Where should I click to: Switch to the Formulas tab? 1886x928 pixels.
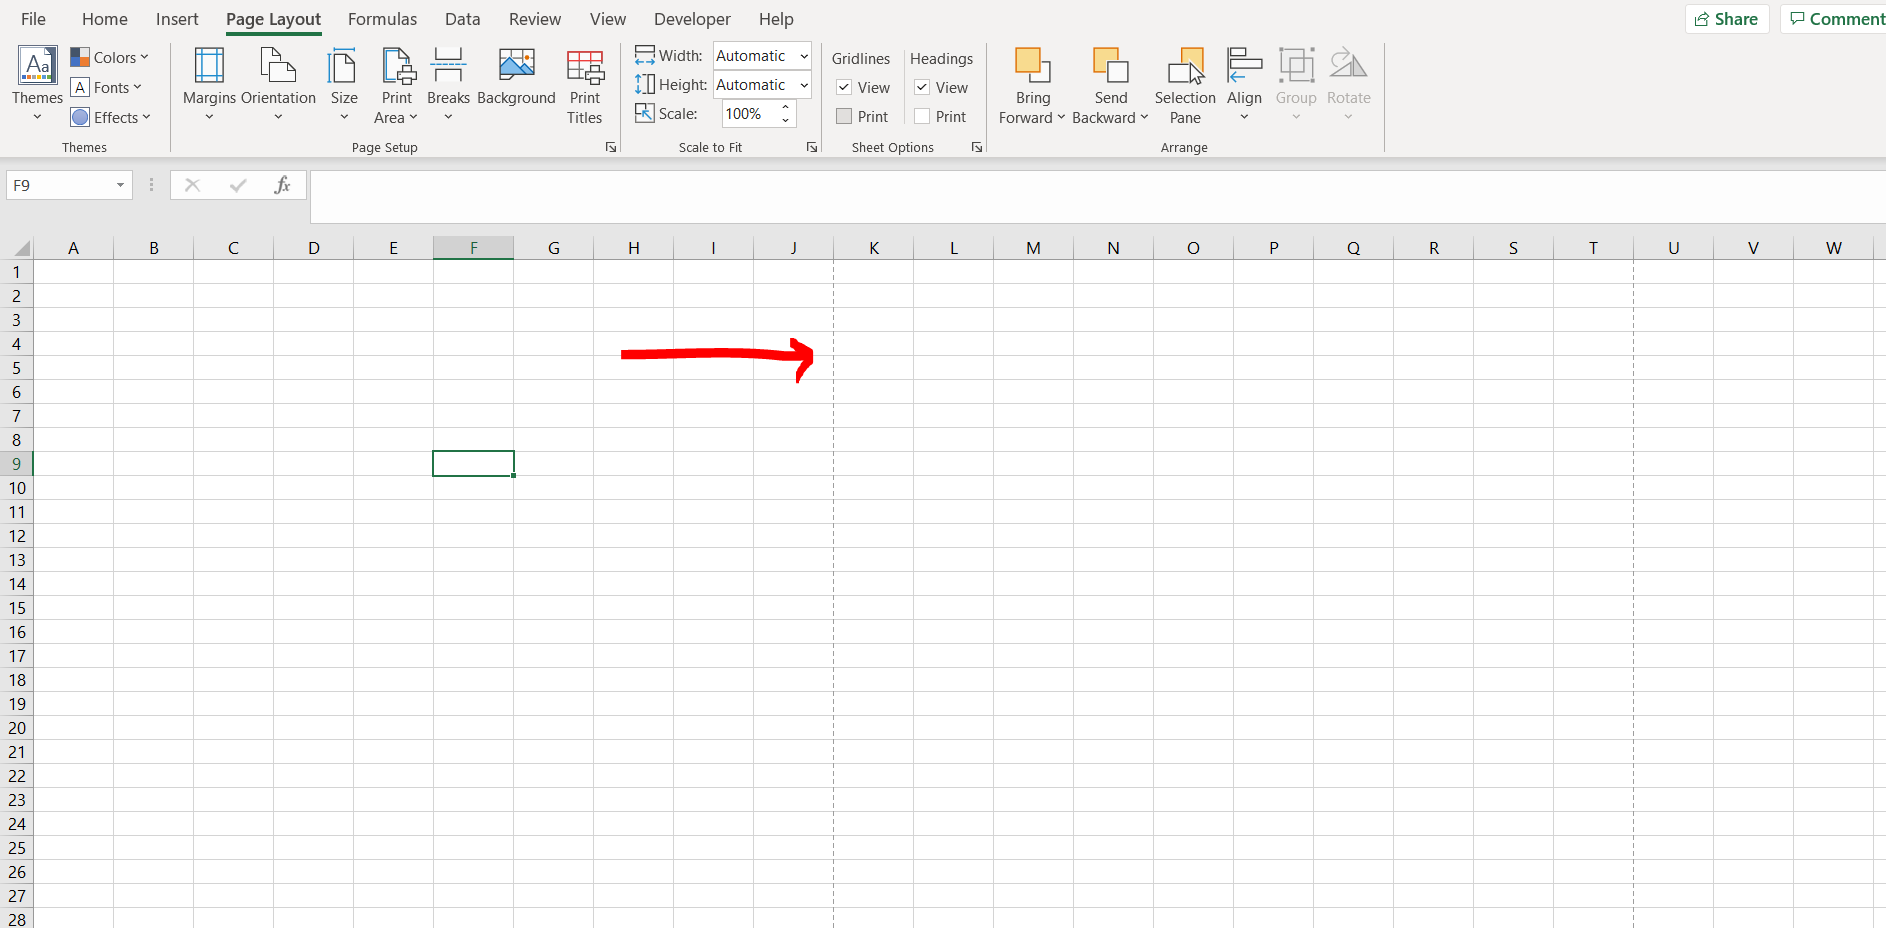tap(382, 19)
